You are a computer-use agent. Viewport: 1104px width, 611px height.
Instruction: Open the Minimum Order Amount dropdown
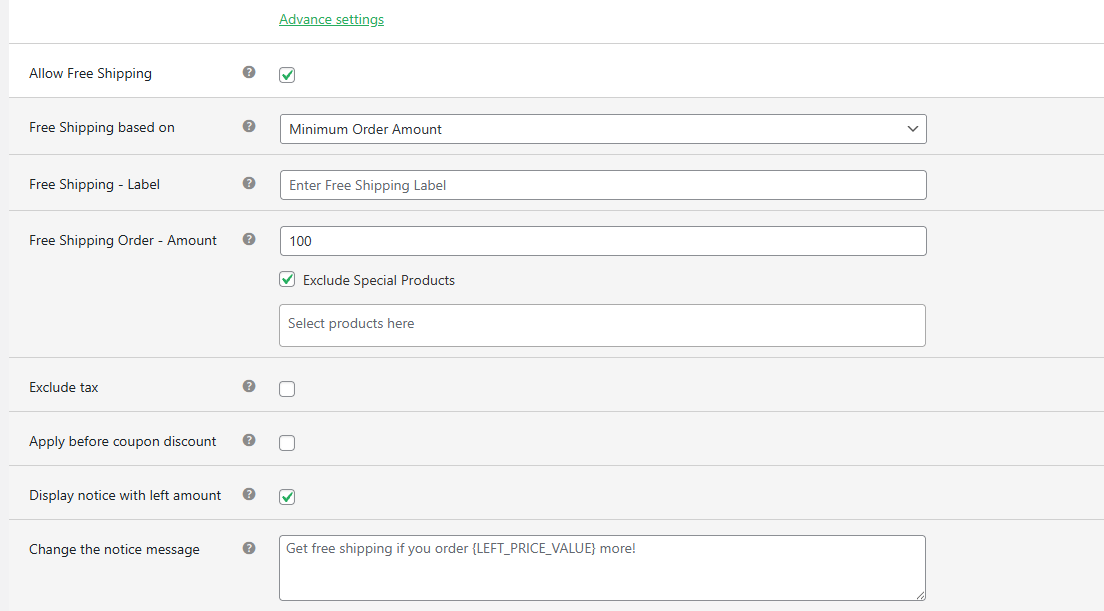point(602,129)
